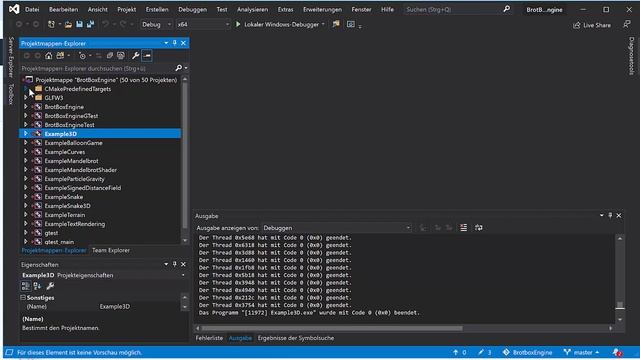Select the ExampleParticleGravity project
Viewport: 640px width, 360px height.
point(74,179)
